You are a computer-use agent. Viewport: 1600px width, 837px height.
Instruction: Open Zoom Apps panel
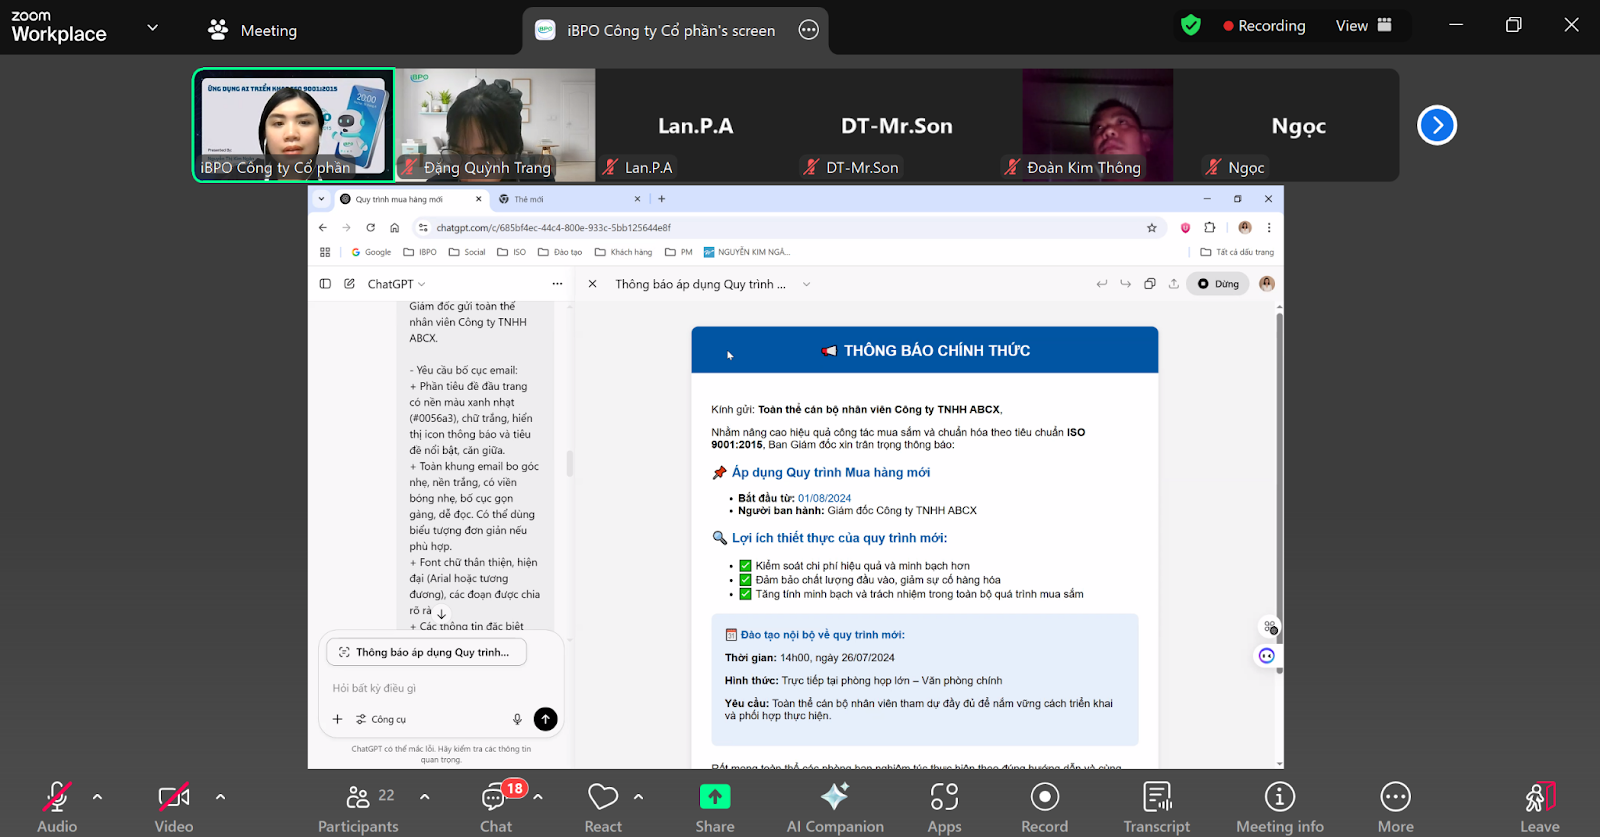pyautogui.click(x=944, y=805)
